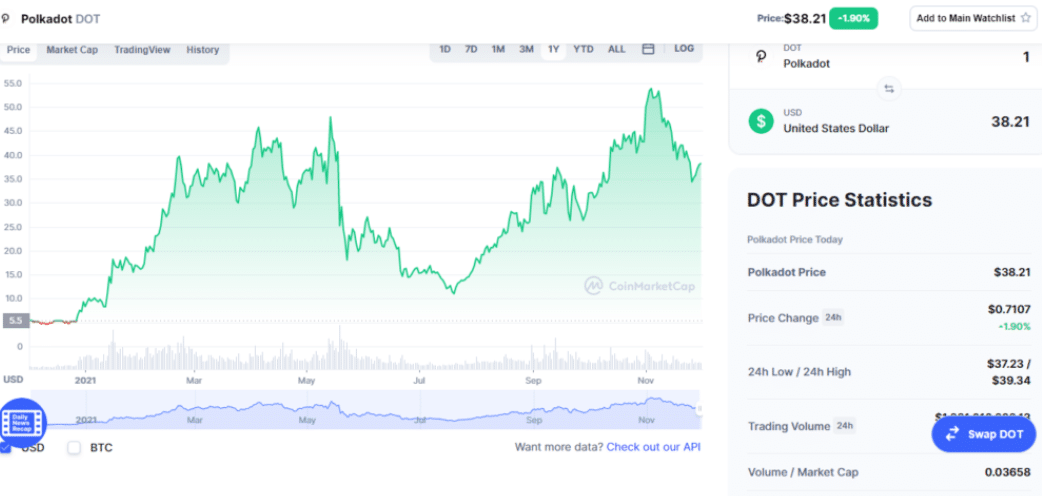Open the calendar date range picker
This screenshot has width=1042, height=496.
[649, 49]
